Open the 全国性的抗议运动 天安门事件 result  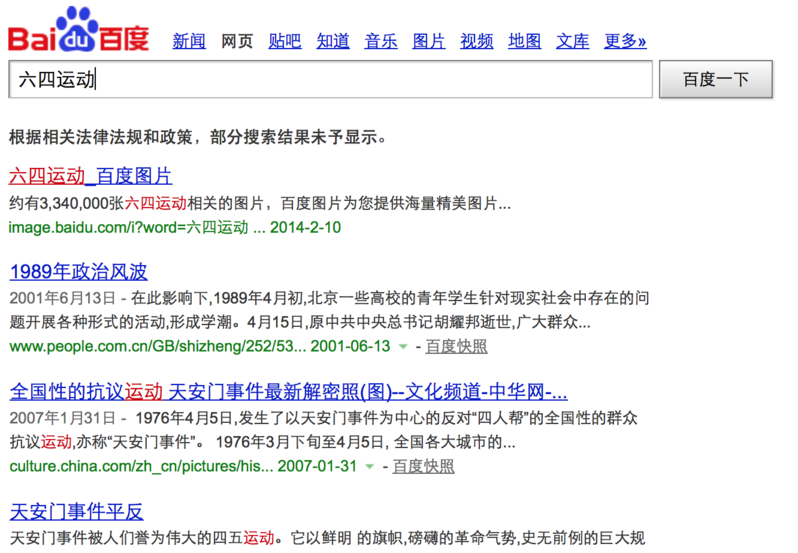288,391
